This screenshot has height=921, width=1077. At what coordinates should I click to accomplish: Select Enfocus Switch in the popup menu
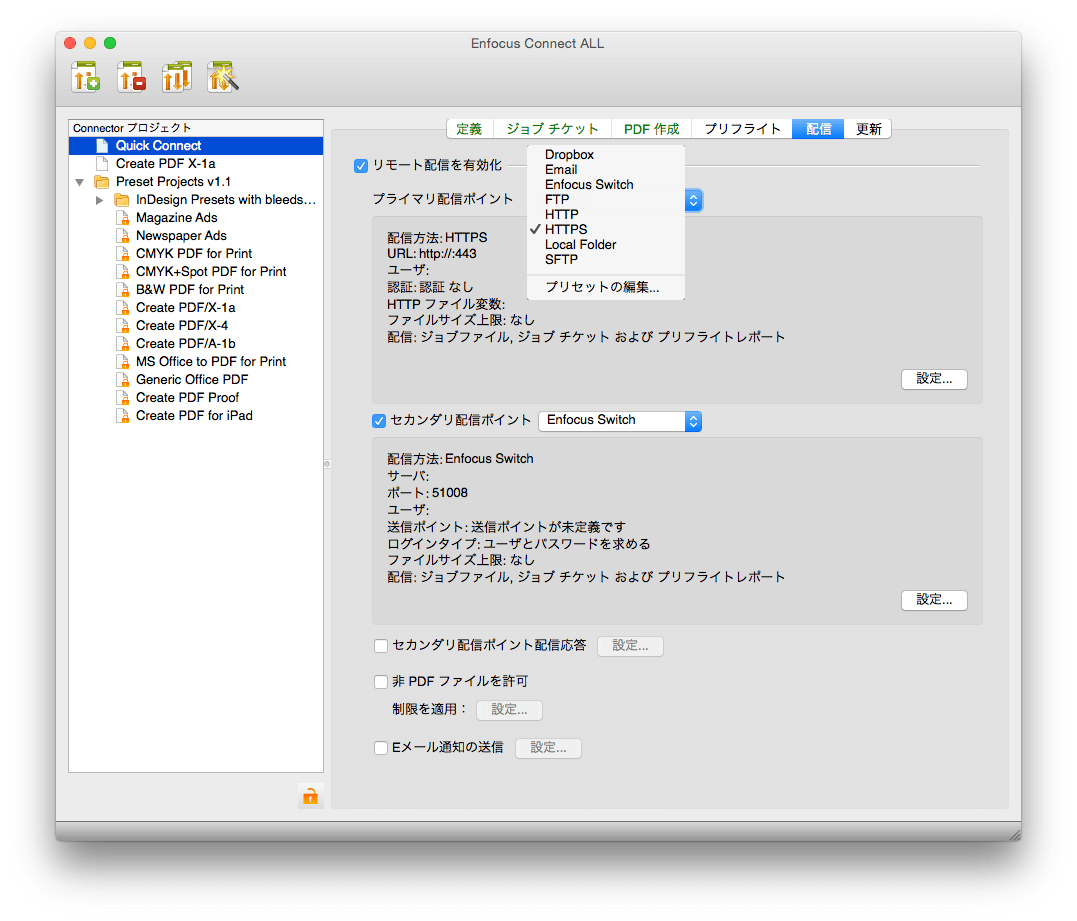(x=606, y=185)
